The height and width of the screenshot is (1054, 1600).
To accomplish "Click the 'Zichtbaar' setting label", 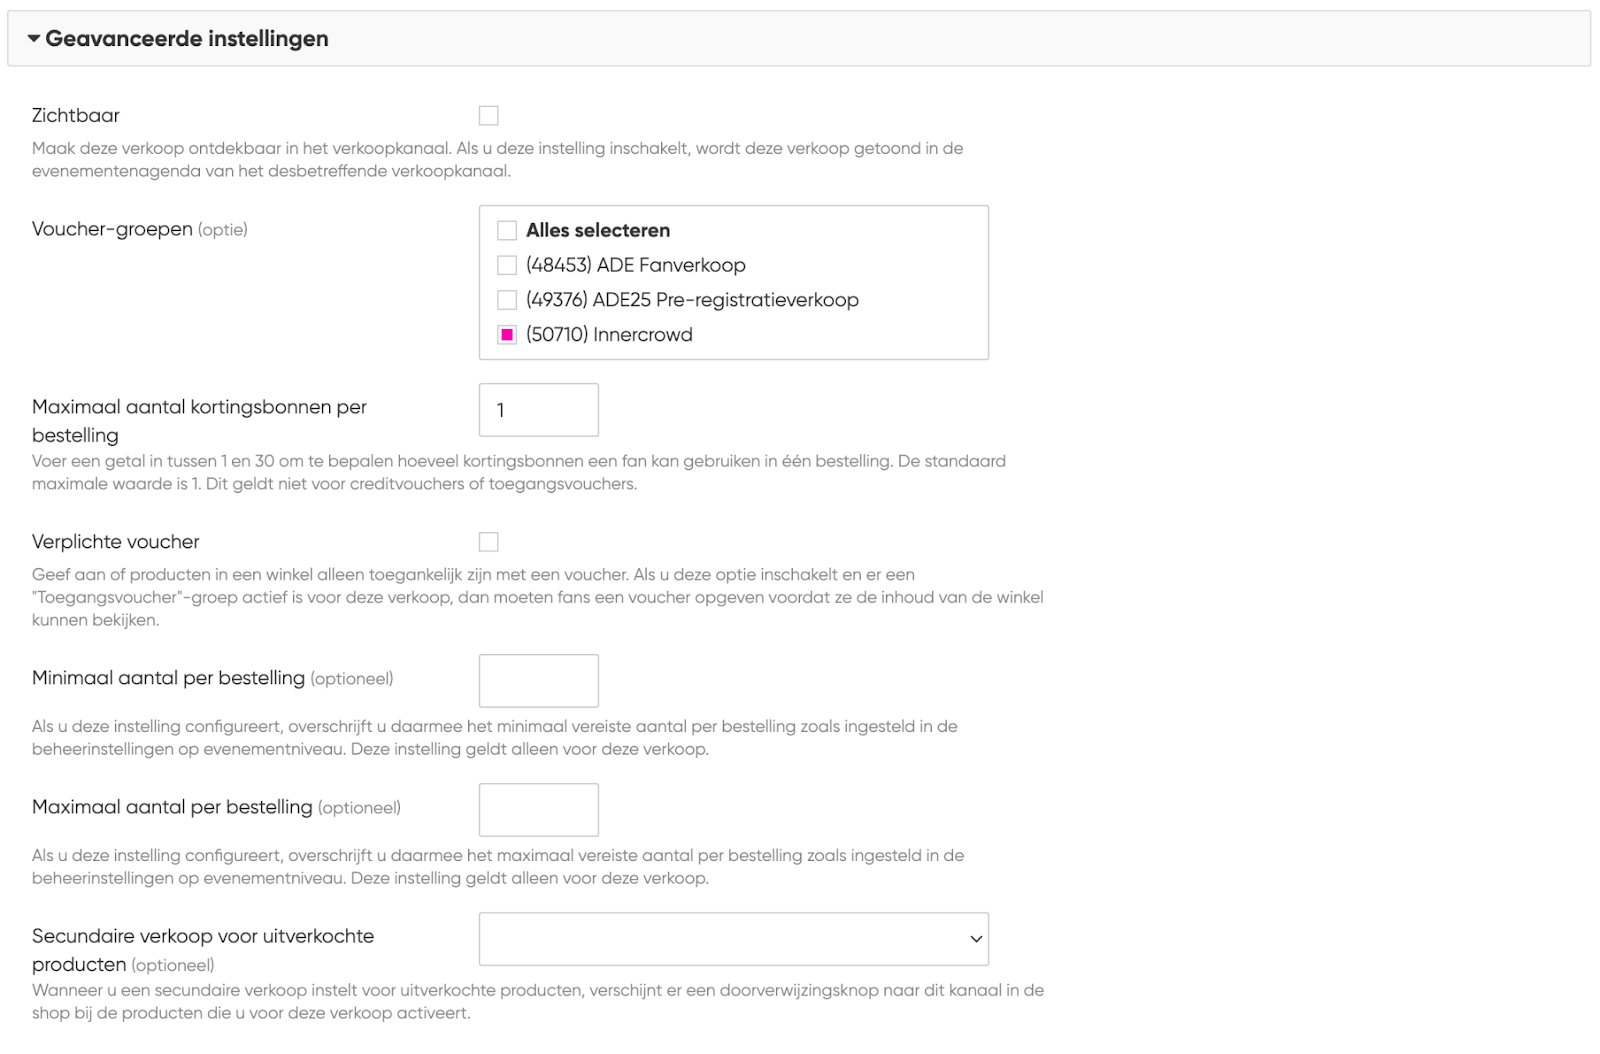I will pos(76,116).
